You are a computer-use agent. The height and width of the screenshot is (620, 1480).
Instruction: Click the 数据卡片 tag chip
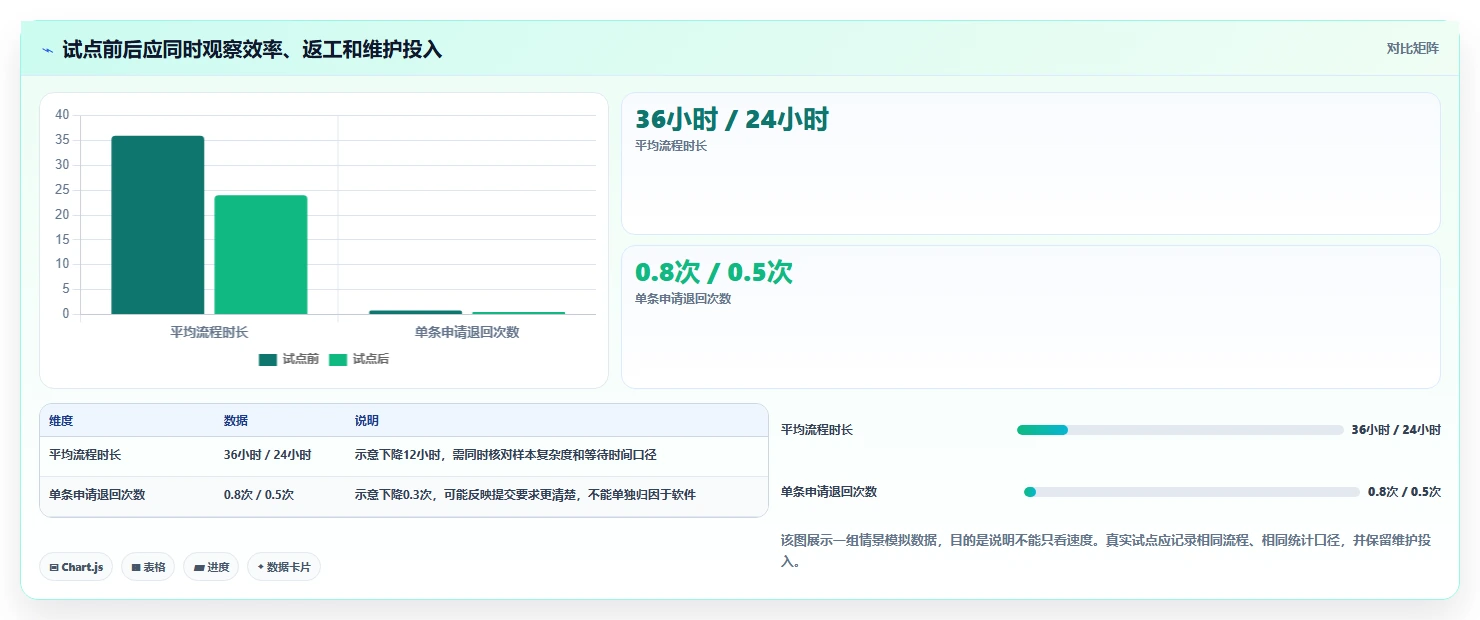coord(284,567)
